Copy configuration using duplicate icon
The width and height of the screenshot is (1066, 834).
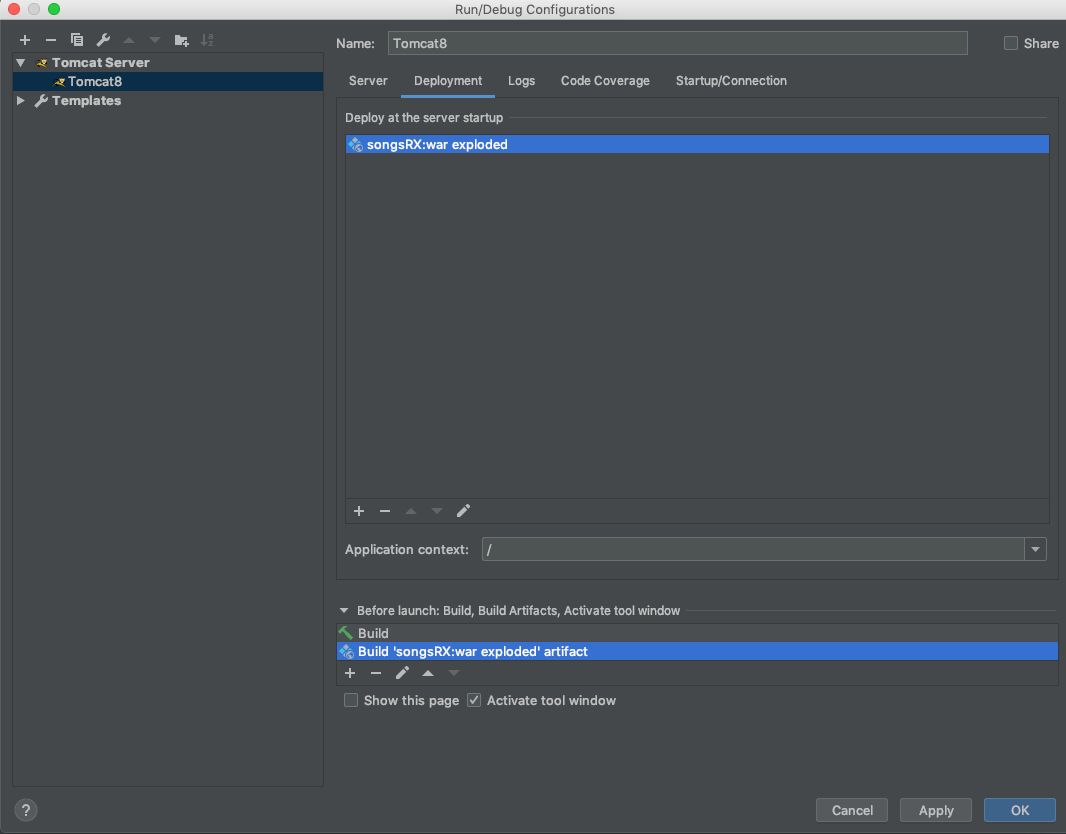[77, 40]
